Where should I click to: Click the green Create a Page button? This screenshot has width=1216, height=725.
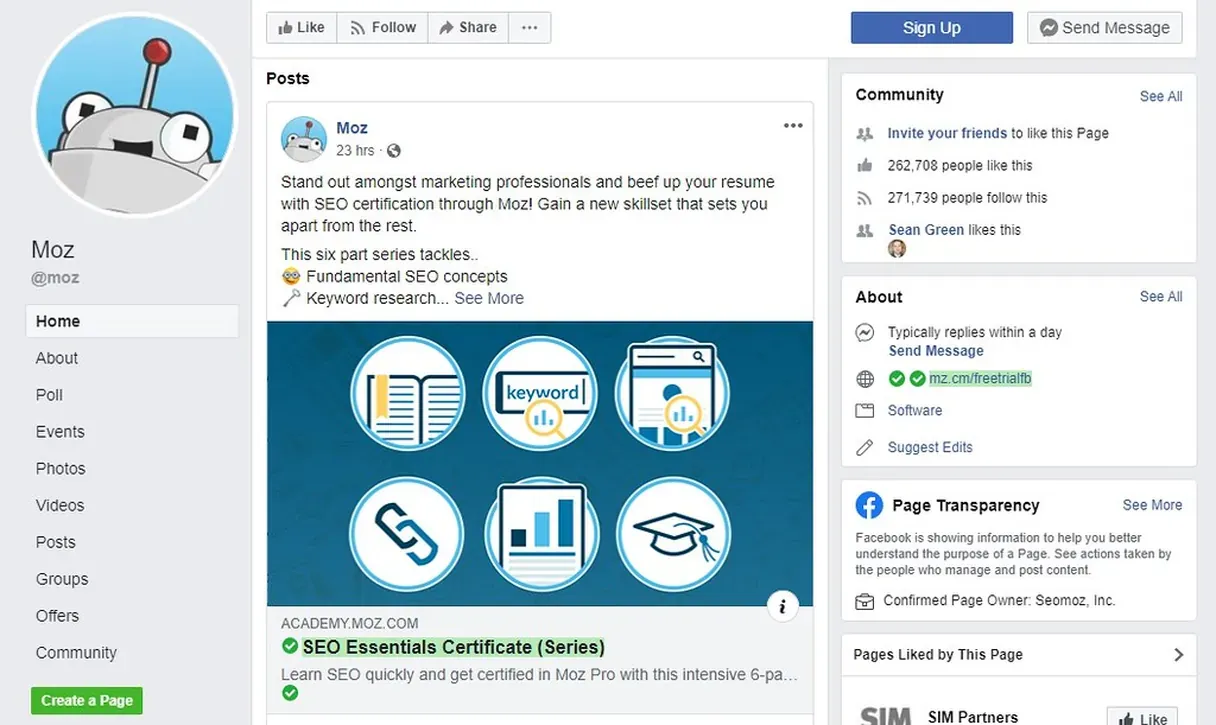coord(87,700)
